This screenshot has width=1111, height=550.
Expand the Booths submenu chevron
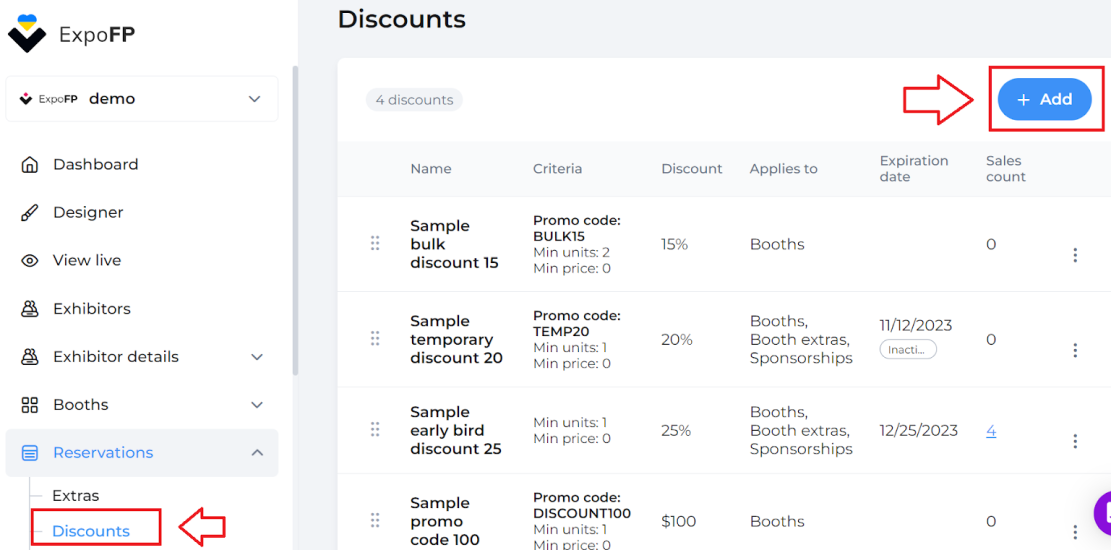point(257,405)
